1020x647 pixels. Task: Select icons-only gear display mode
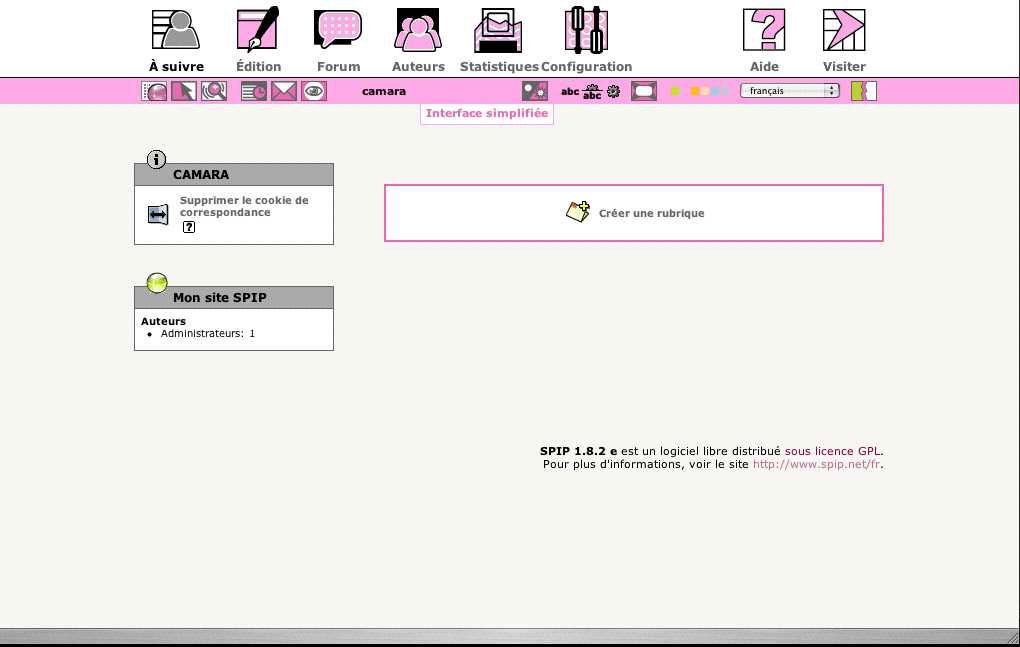click(613, 92)
